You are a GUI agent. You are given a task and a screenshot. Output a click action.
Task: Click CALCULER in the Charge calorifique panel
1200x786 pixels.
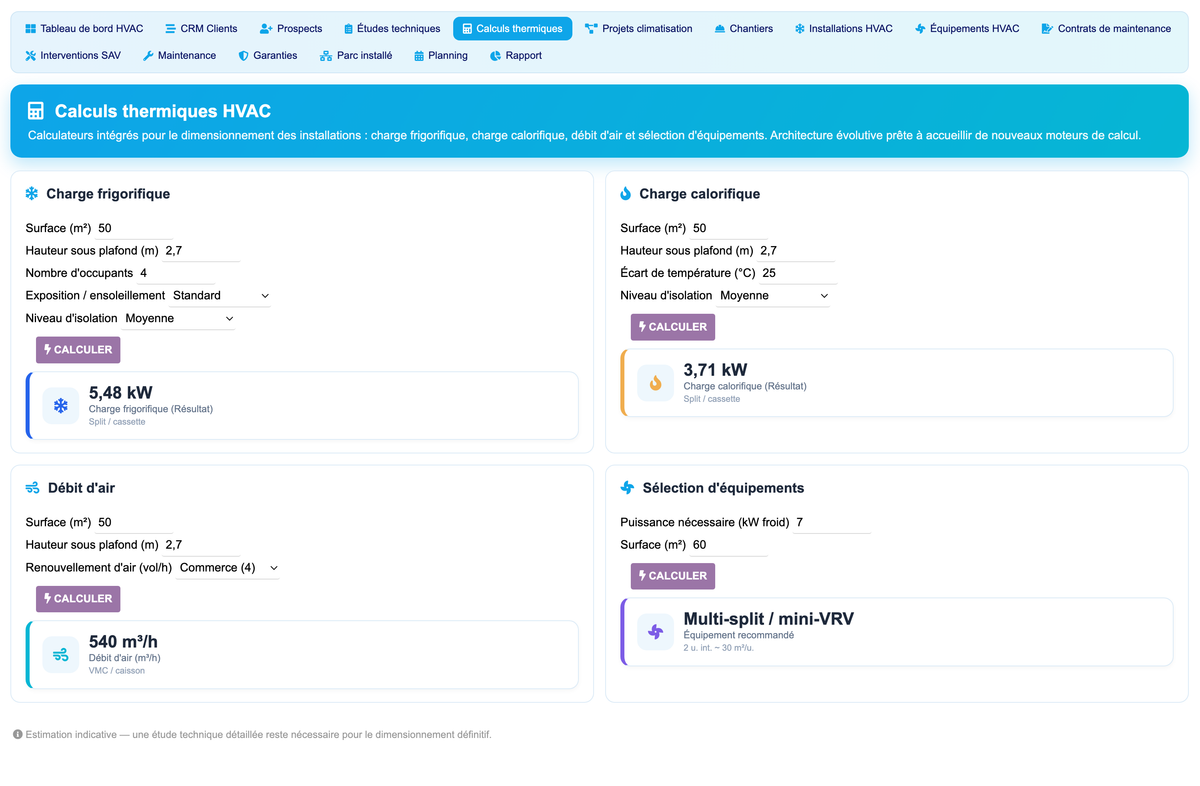click(x=673, y=327)
